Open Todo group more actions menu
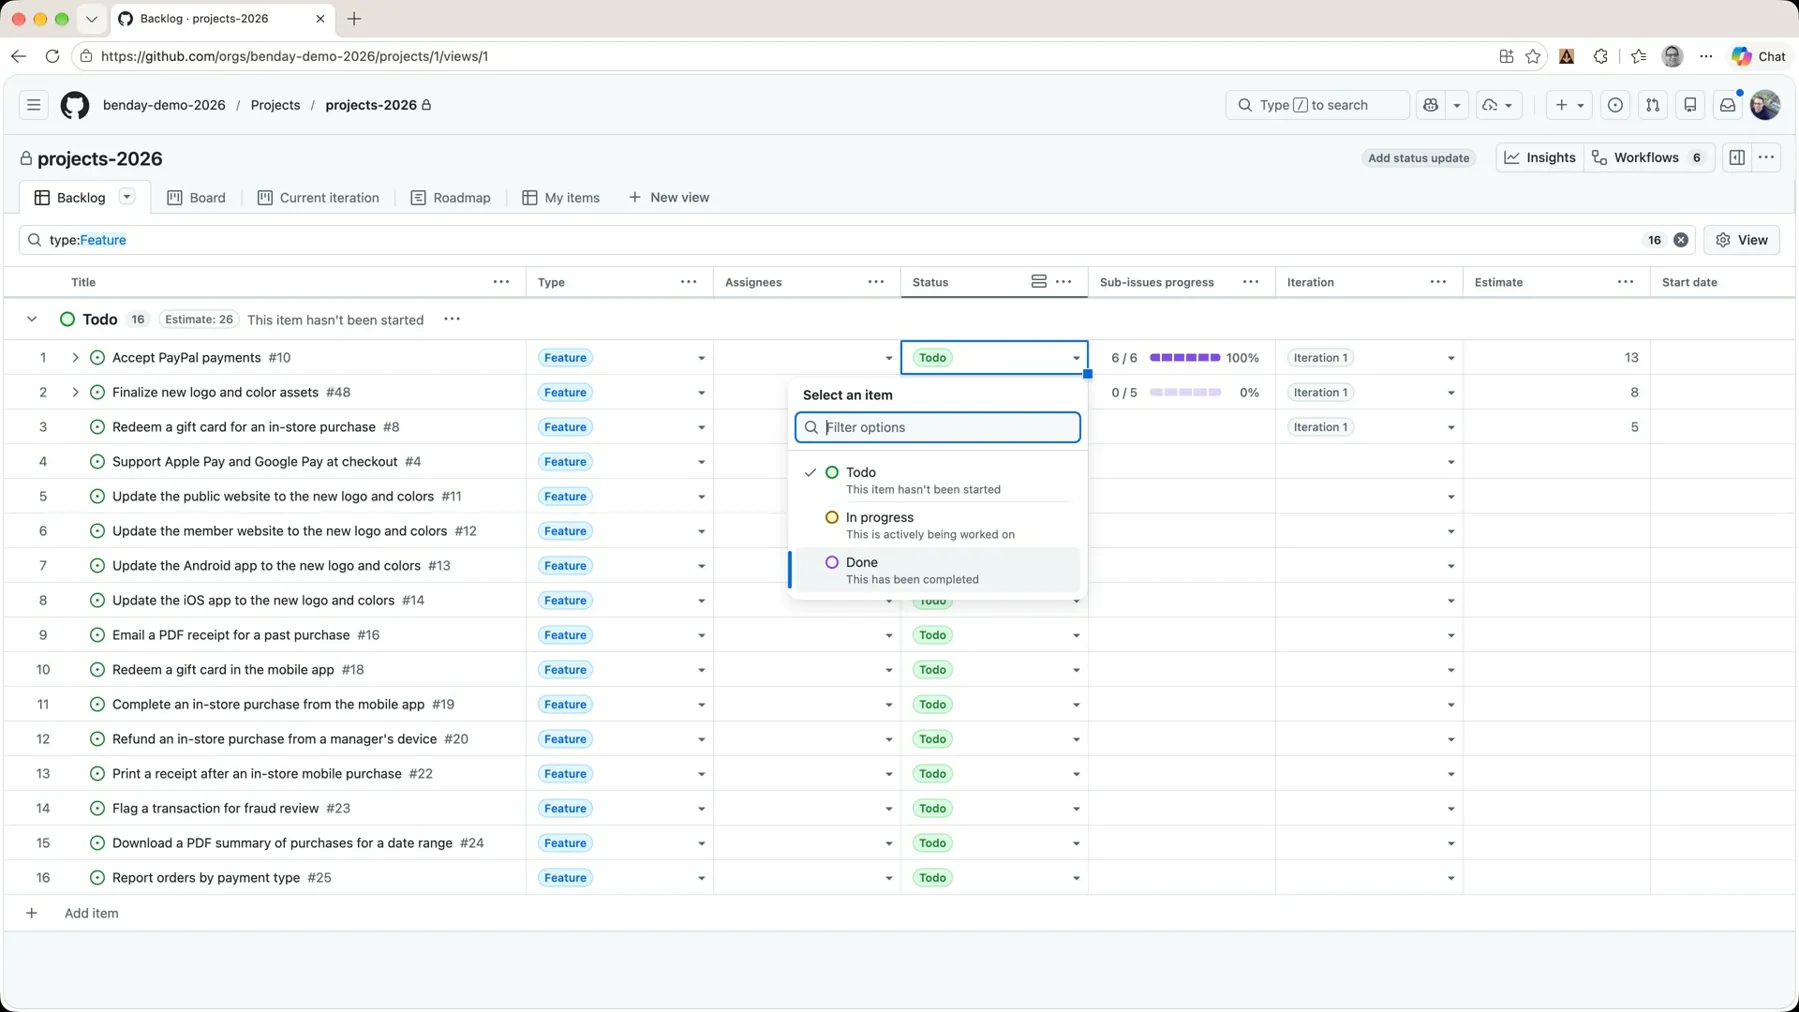 452,319
